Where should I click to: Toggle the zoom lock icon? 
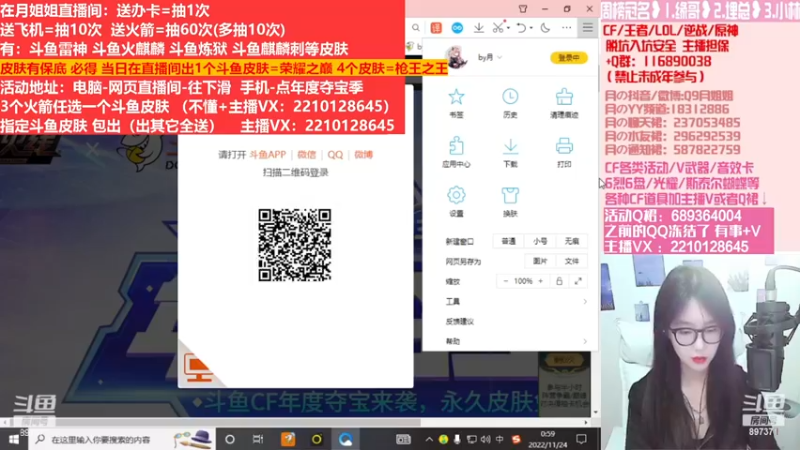[559, 281]
